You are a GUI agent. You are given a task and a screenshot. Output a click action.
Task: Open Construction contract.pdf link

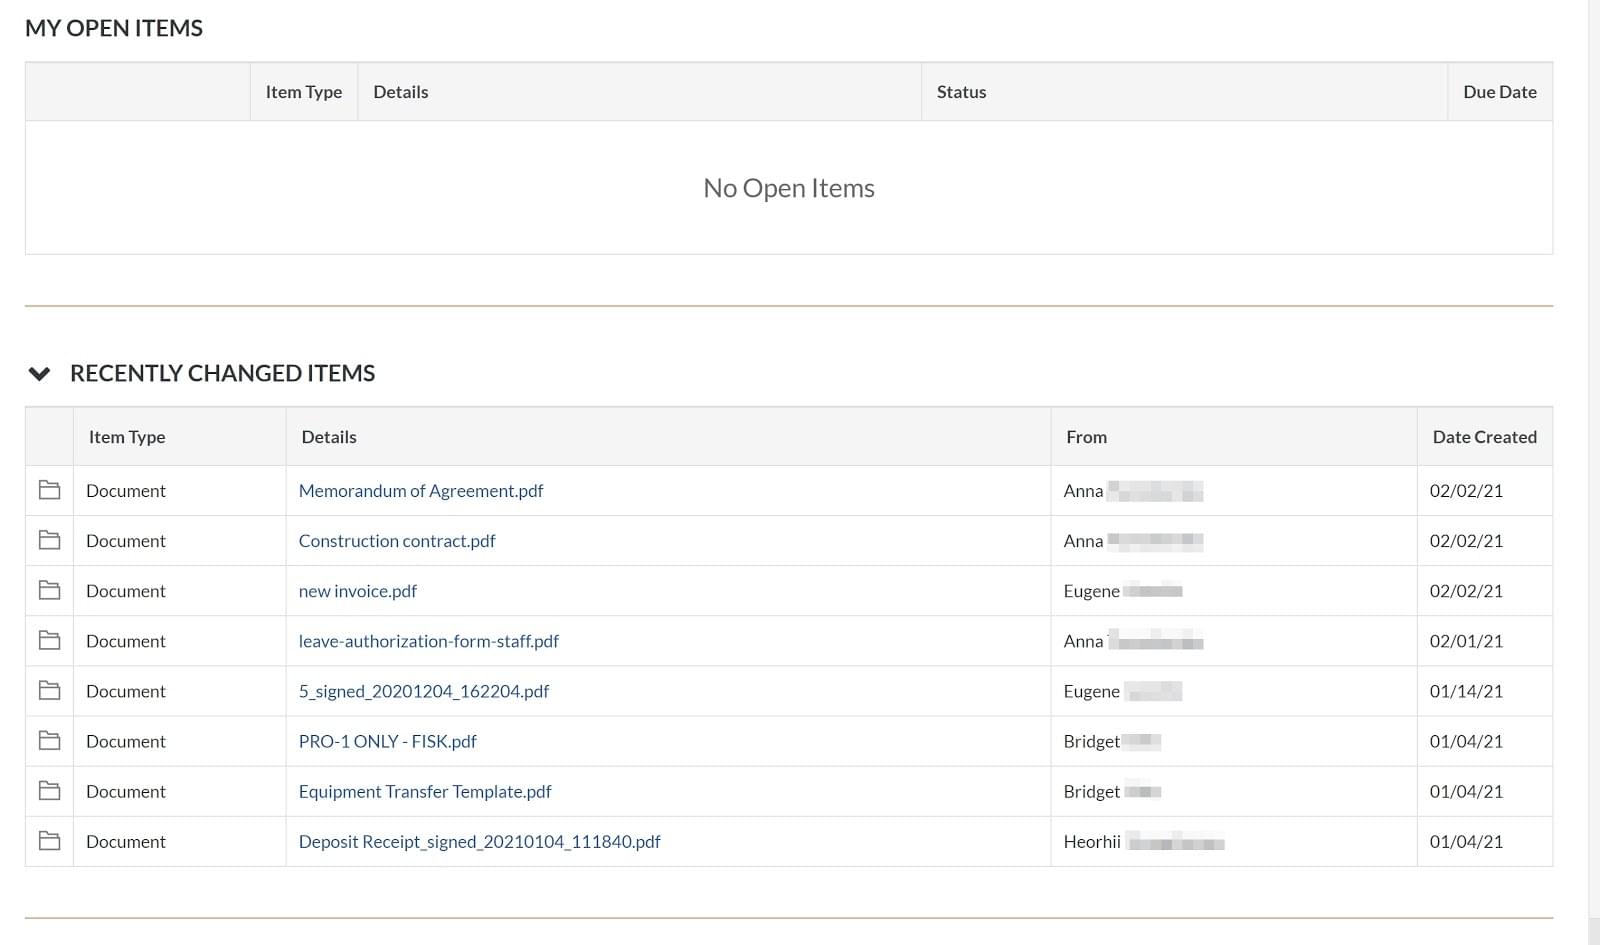click(x=397, y=541)
